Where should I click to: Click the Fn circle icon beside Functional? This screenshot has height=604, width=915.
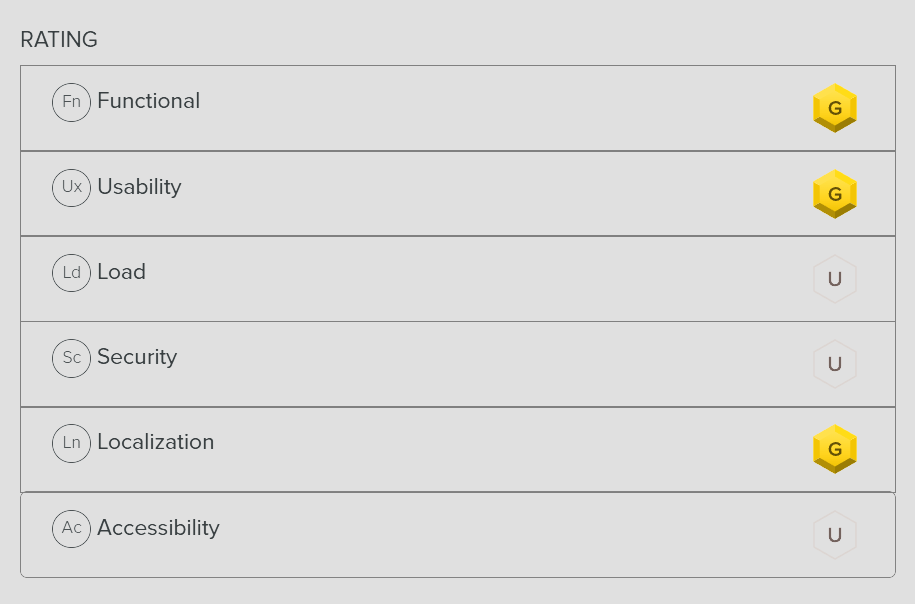pyautogui.click(x=71, y=102)
